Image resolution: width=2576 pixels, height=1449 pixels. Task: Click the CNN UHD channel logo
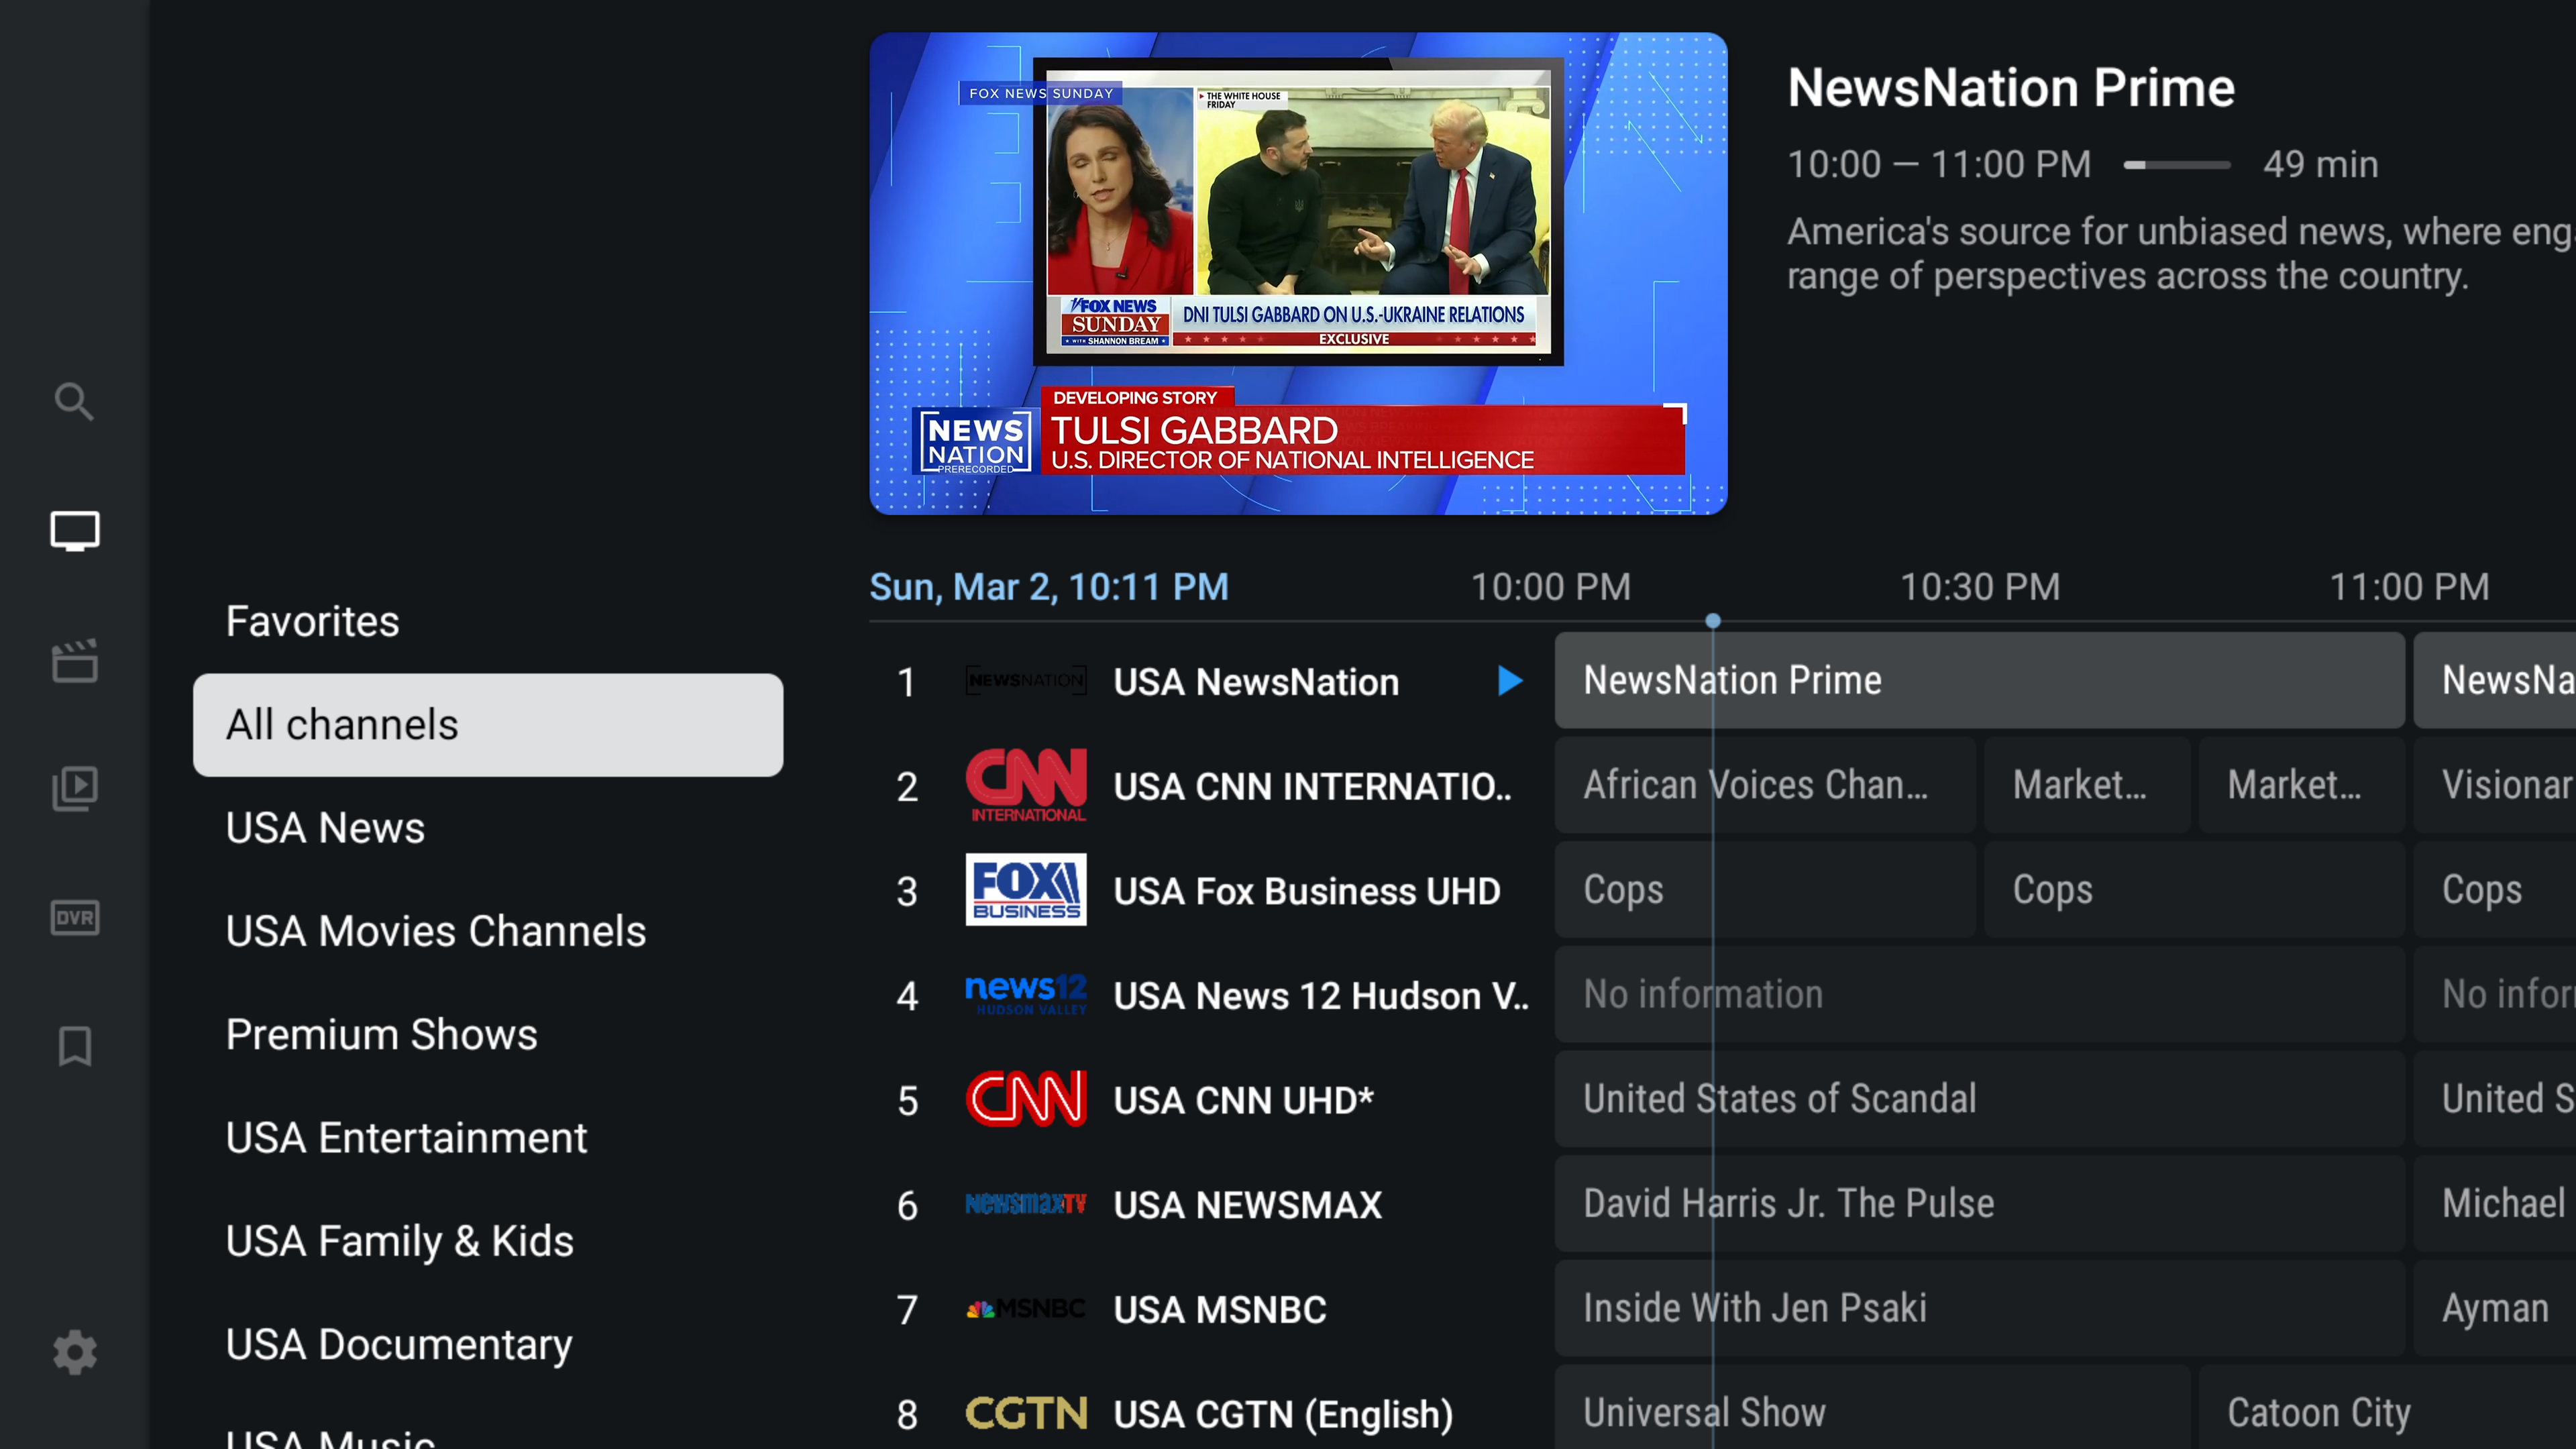pyautogui.click(x=1025, y=1099)
